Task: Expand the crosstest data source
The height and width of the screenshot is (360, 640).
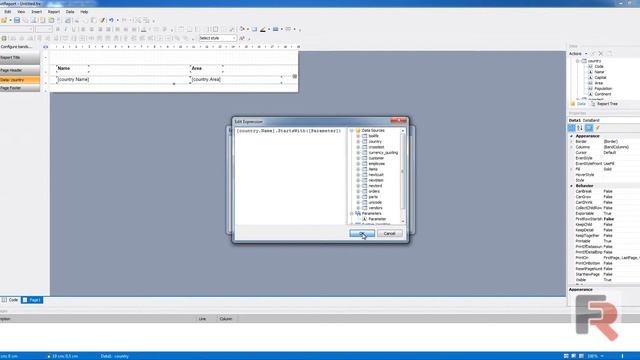Action: 358,147
